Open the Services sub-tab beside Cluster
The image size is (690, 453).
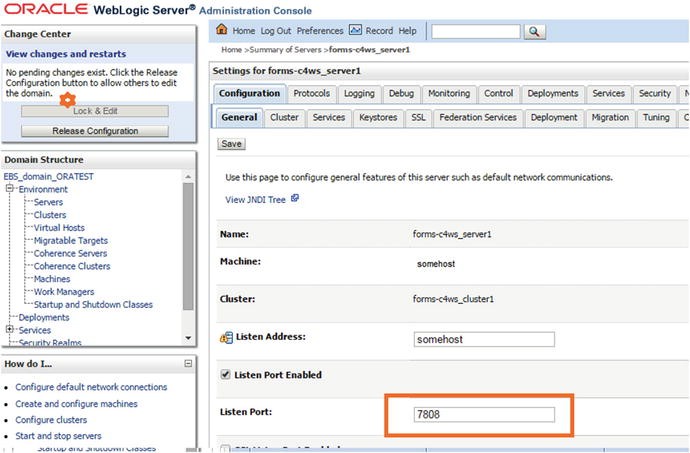[329, 118]
